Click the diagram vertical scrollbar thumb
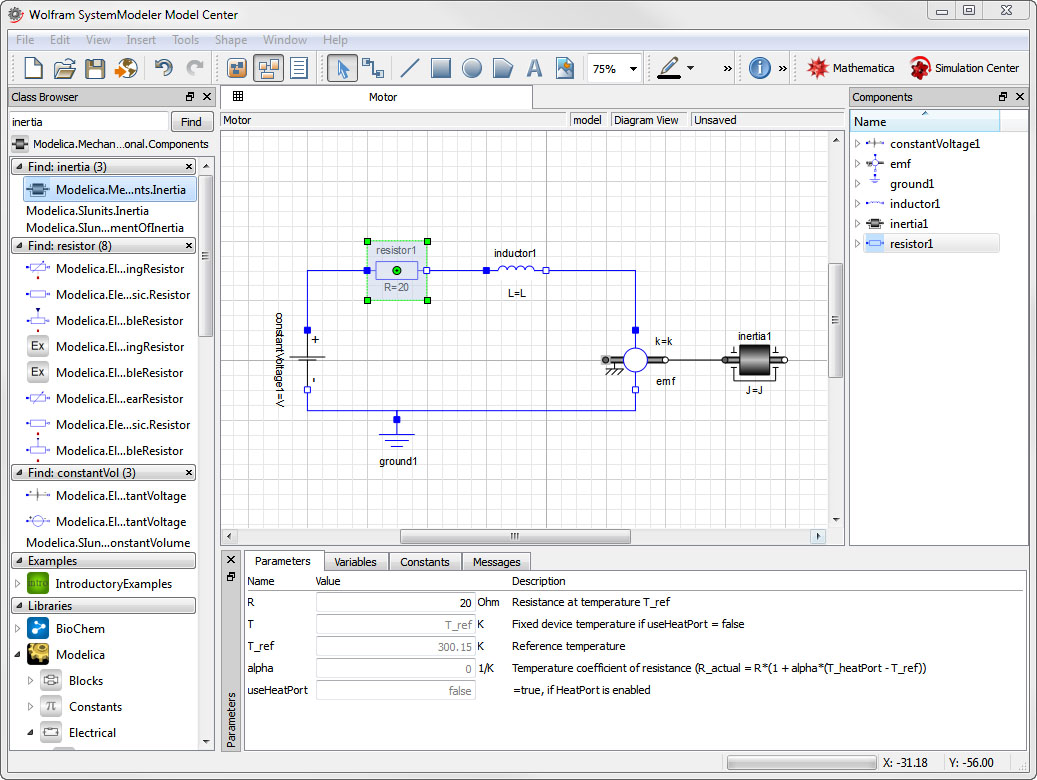Image resolution: width=1037 pixels, height=780 pixels. pyautogui.click(x=835, y=320)
